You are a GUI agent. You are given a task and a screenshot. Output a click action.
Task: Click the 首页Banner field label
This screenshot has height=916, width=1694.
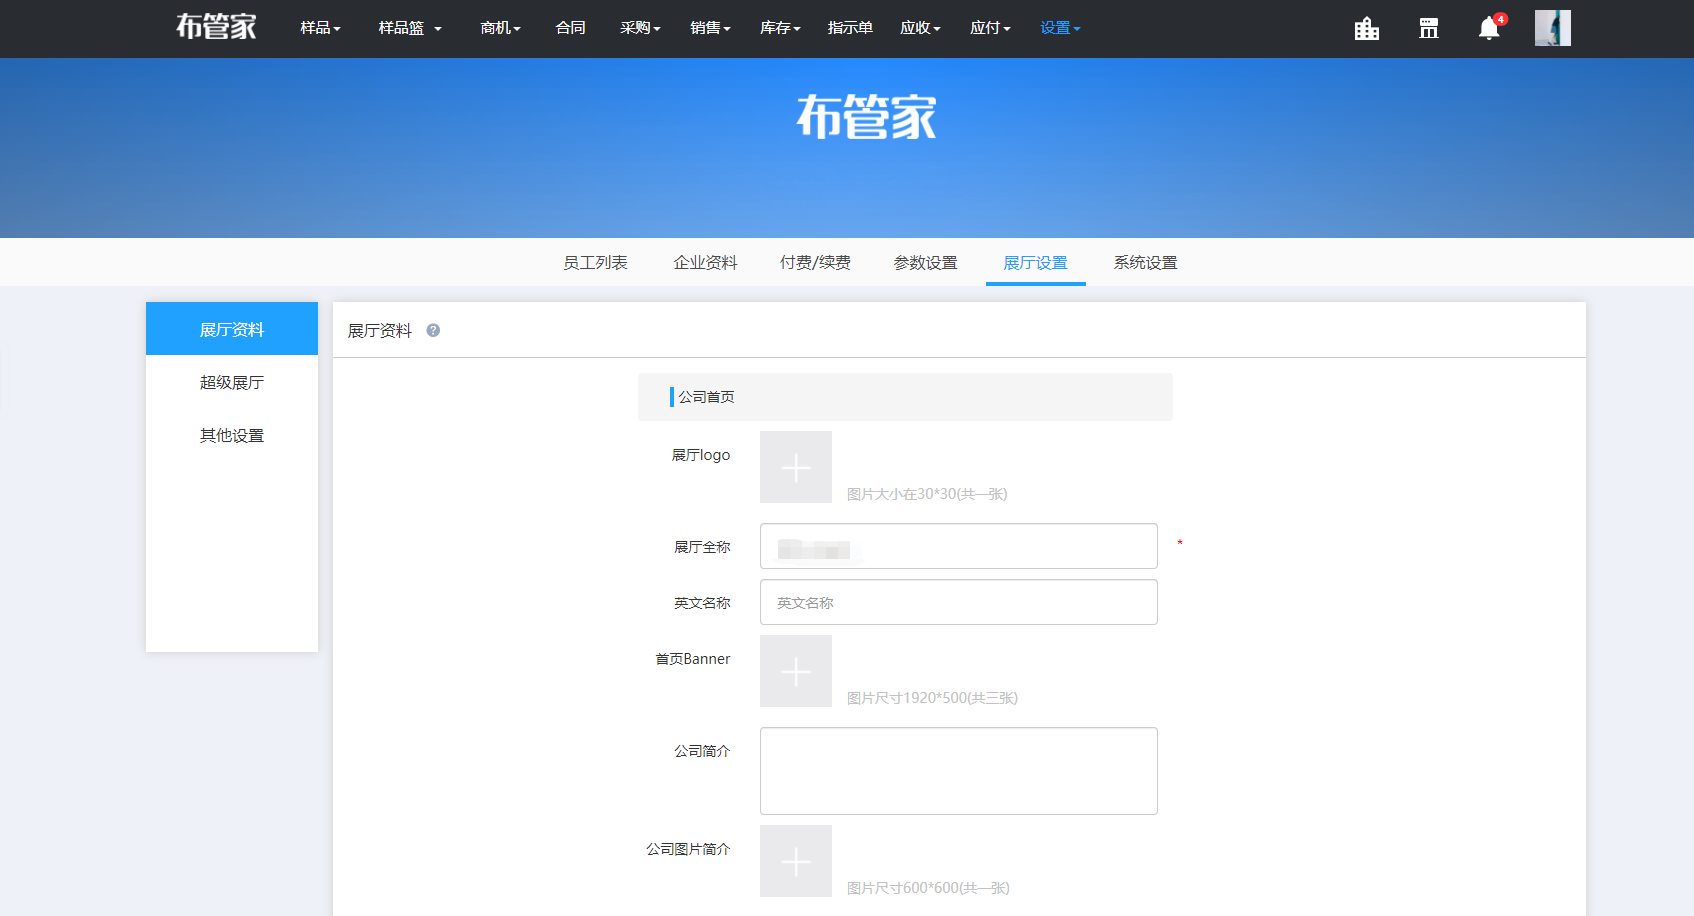click(x=693, y=659)
